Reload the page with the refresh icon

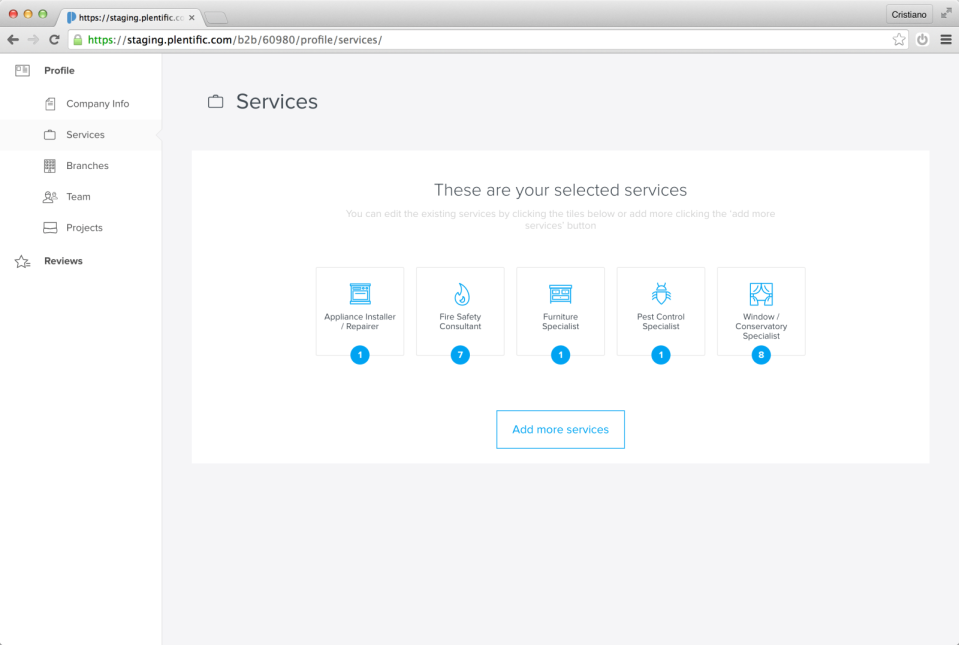(x=54, y=40)
